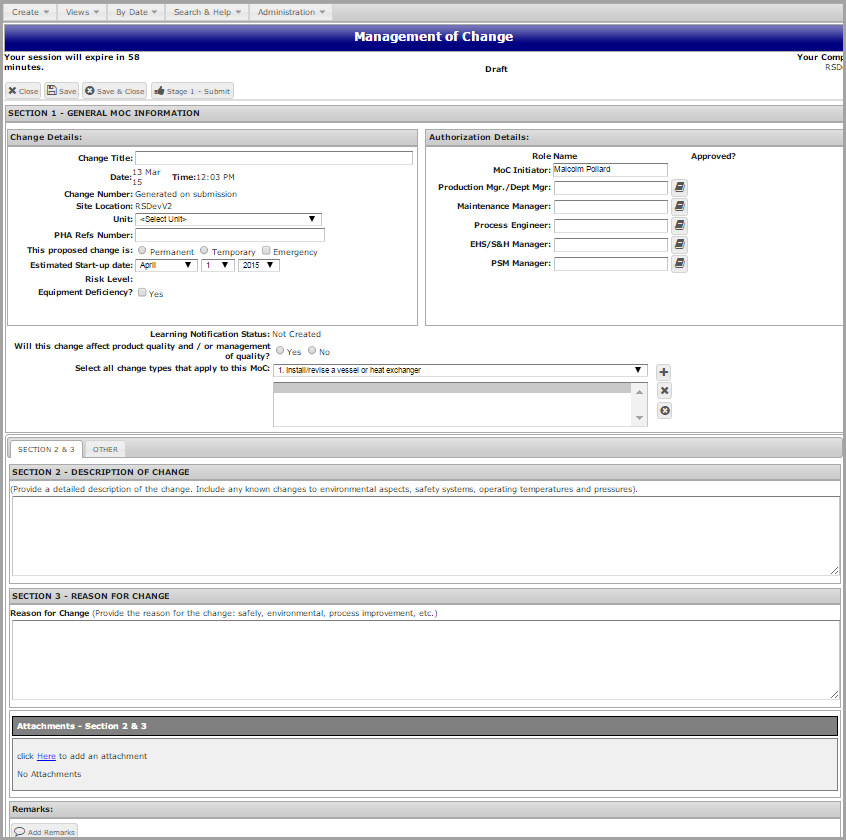Screen dimensions: 846x840
Task: Clear all change types with circled X icon
Action: (664, 411)
